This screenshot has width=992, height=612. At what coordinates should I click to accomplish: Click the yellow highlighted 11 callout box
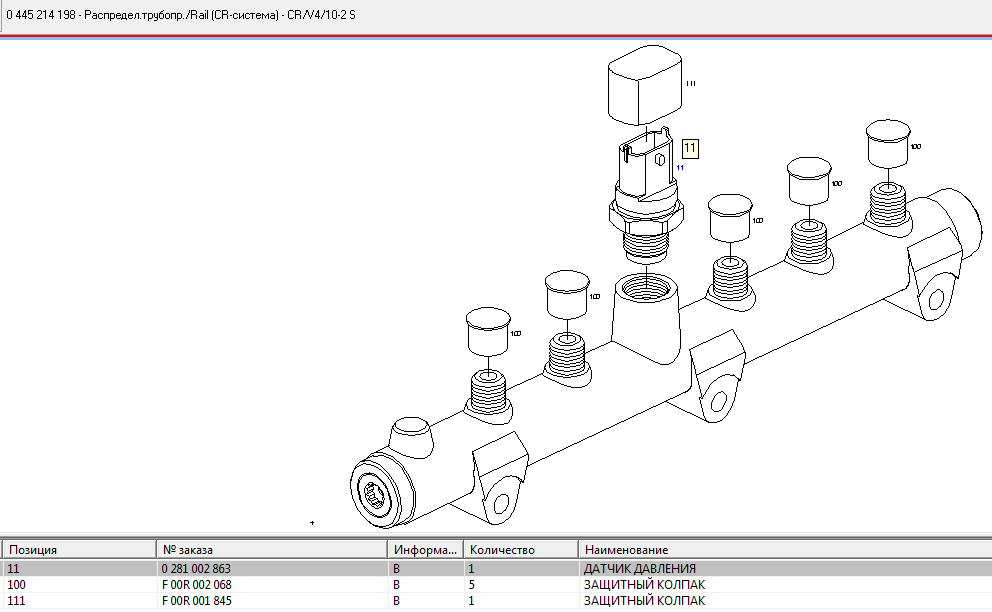(690, 148)
